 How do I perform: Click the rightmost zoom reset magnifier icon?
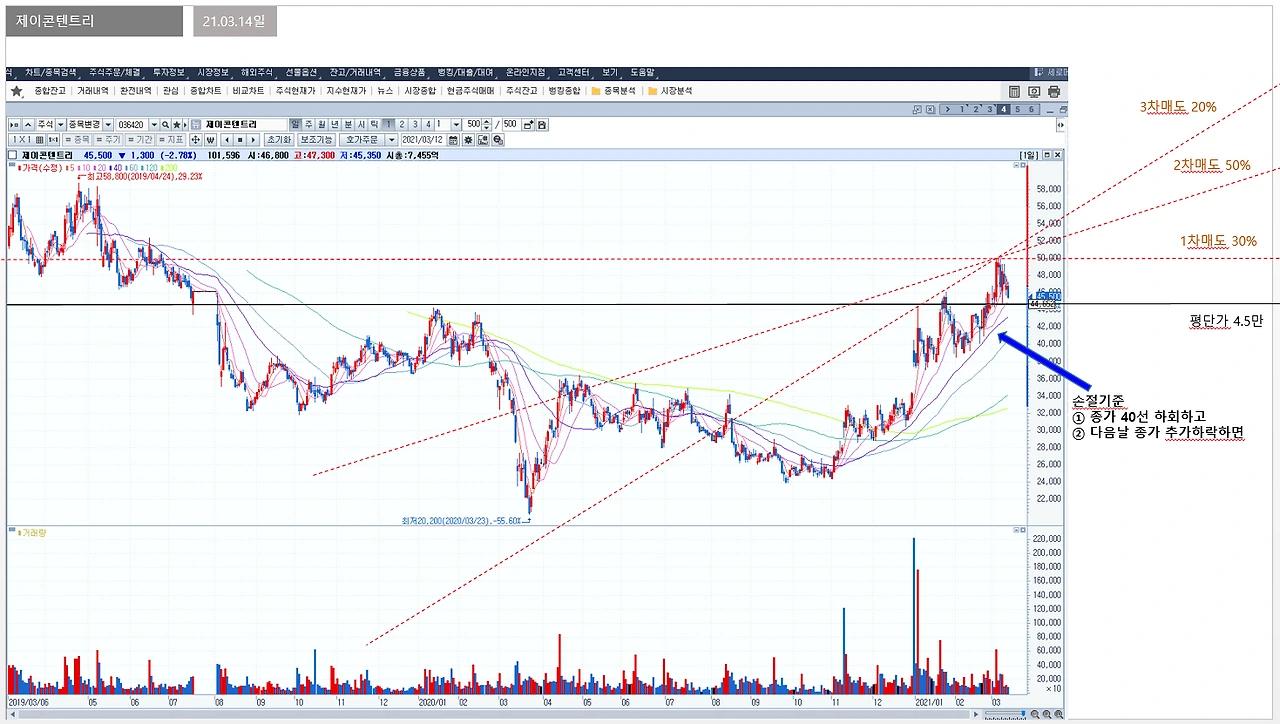tap(1059, 714)
